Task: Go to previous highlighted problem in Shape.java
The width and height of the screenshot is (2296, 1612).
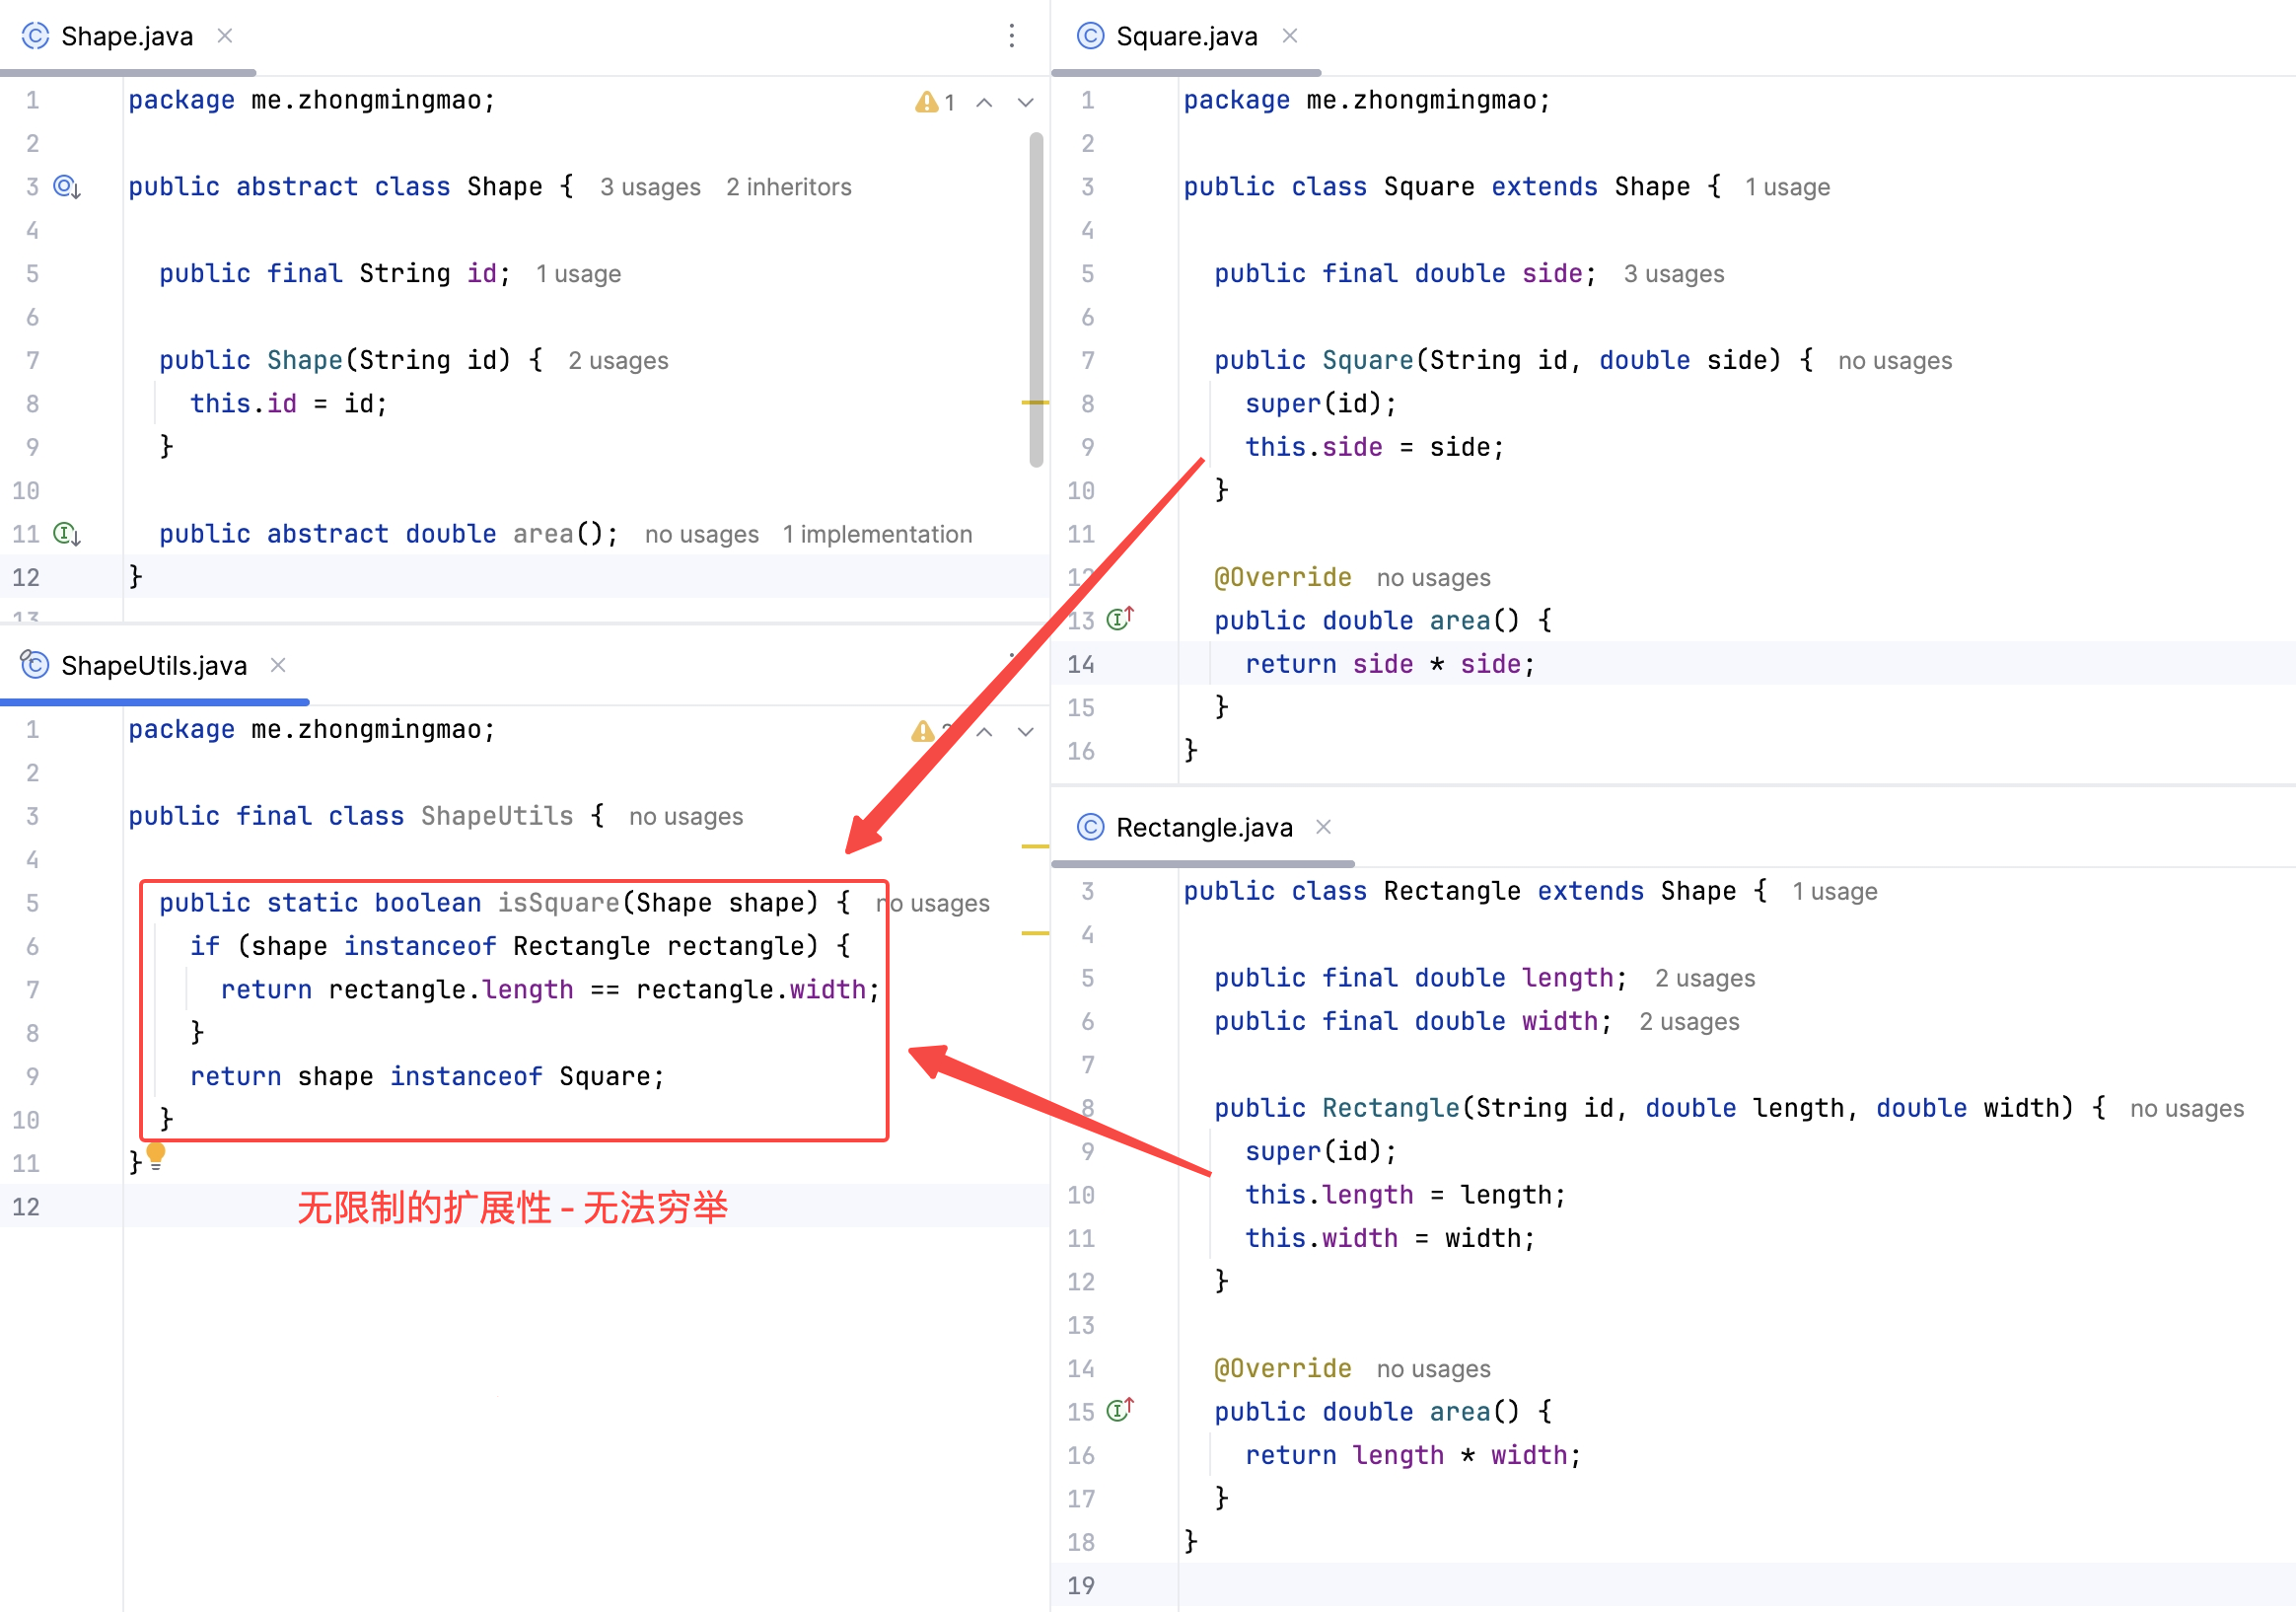Action: click(x=984, y=102)
